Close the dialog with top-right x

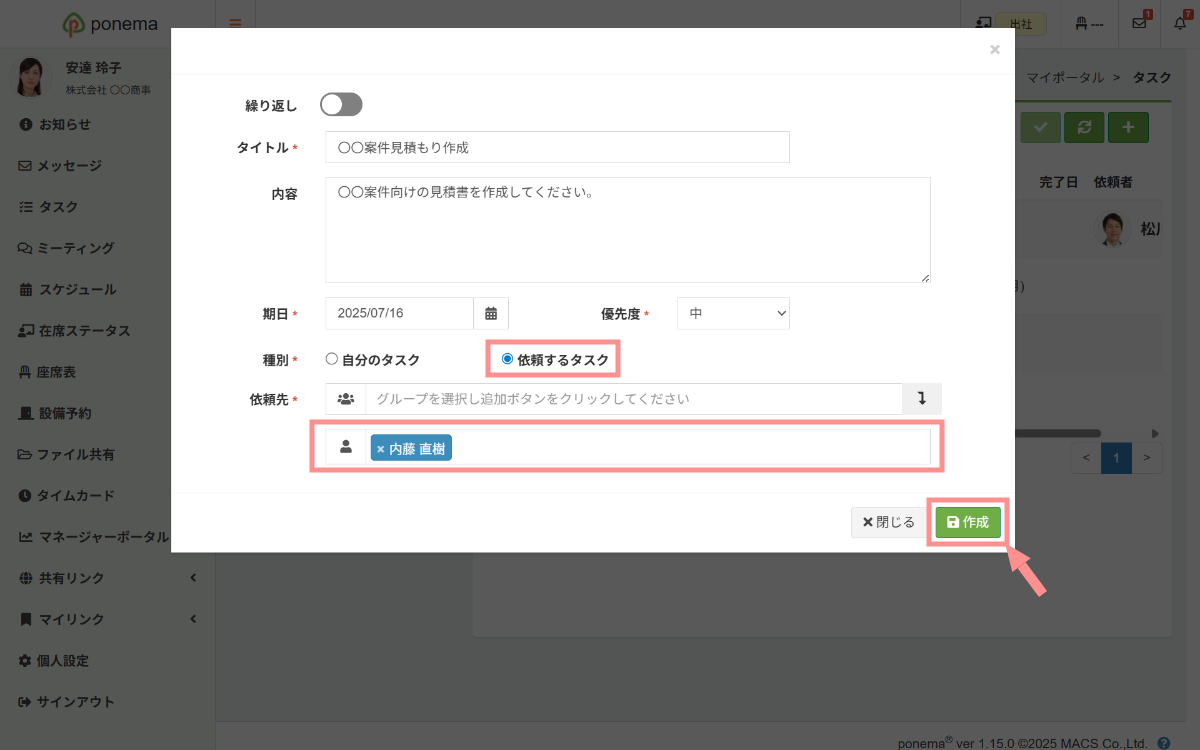(x=994, y=49)
